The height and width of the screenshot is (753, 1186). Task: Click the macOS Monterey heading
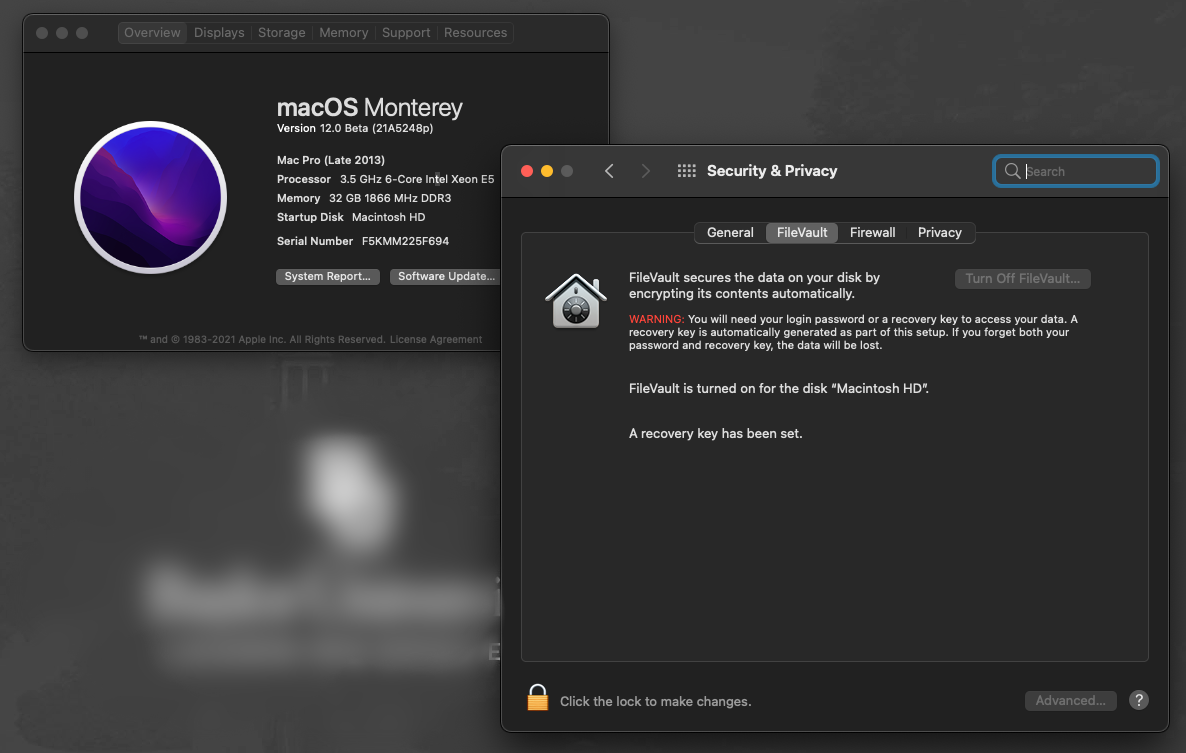click(369, 107)
